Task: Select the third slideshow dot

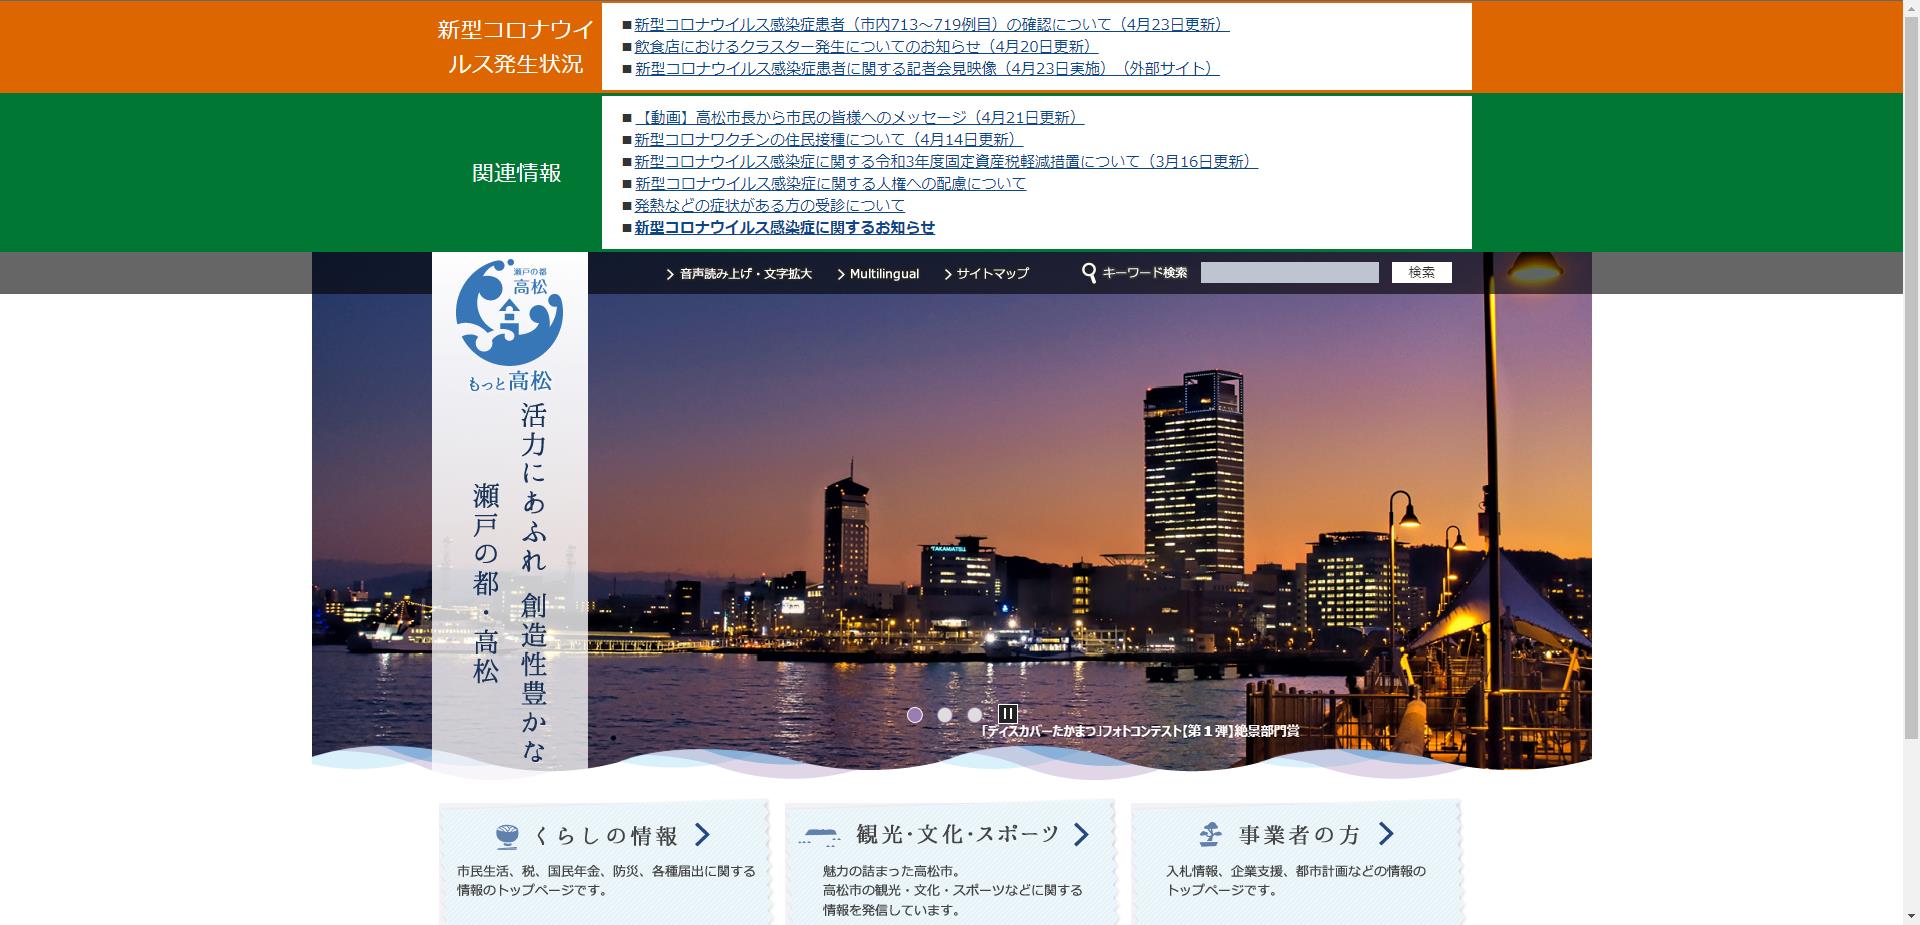Action: (976, 714)
